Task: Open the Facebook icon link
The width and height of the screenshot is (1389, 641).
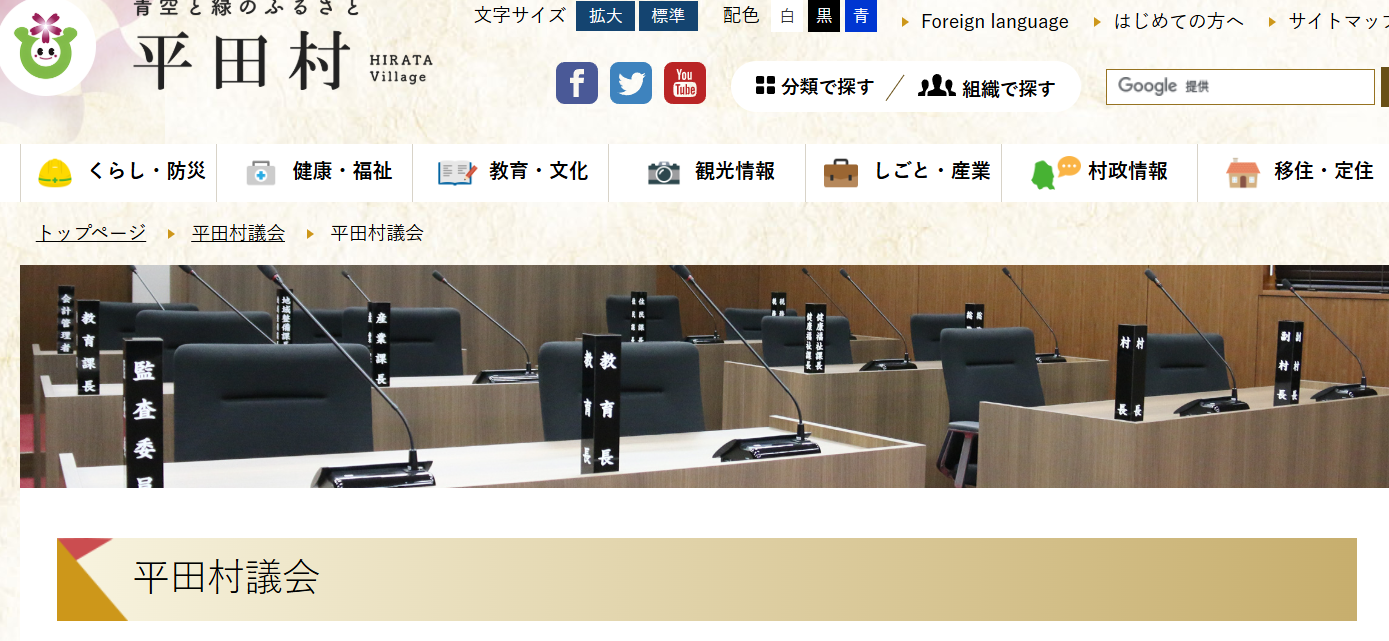Action: tap(576, 83)
